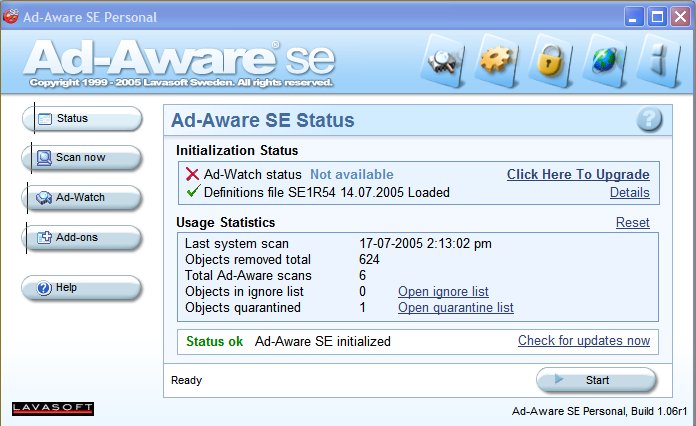This screenshot has height=426, width=696.
Task: Follow the Click Here To Upgrade link
Action: click(578, 174)
